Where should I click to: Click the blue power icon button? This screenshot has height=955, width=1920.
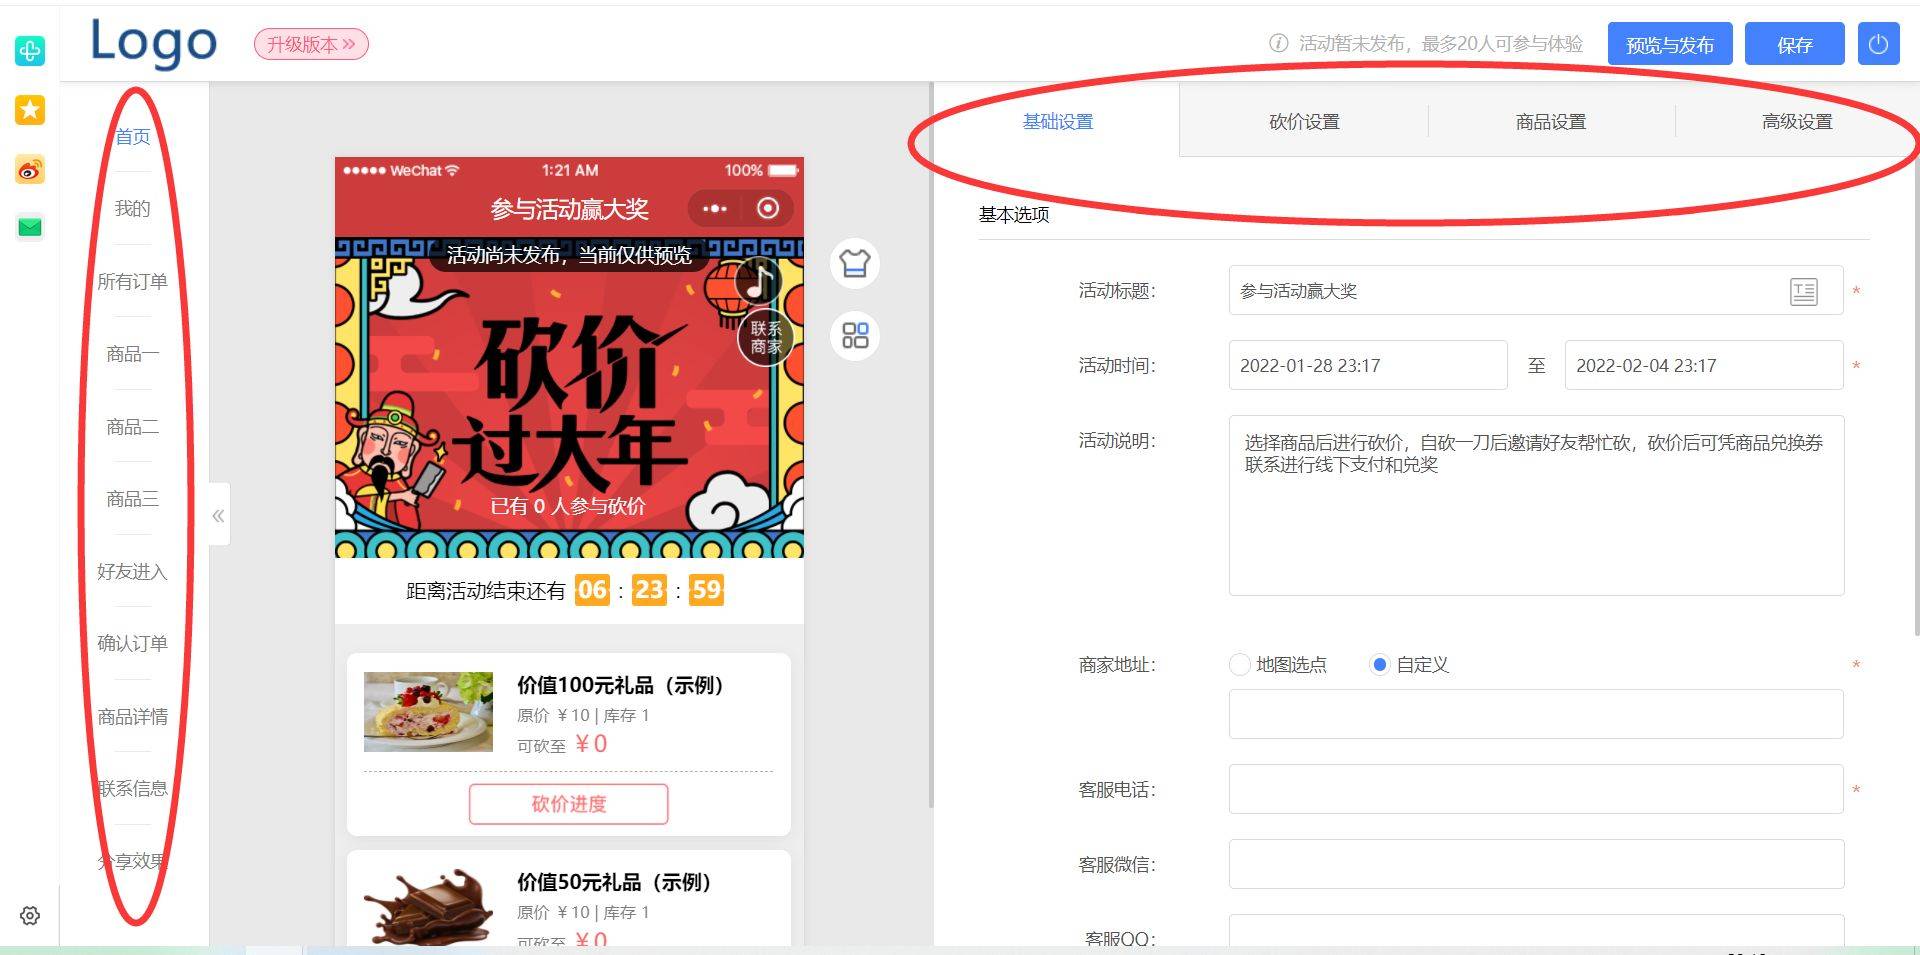tap(1878, 45)
